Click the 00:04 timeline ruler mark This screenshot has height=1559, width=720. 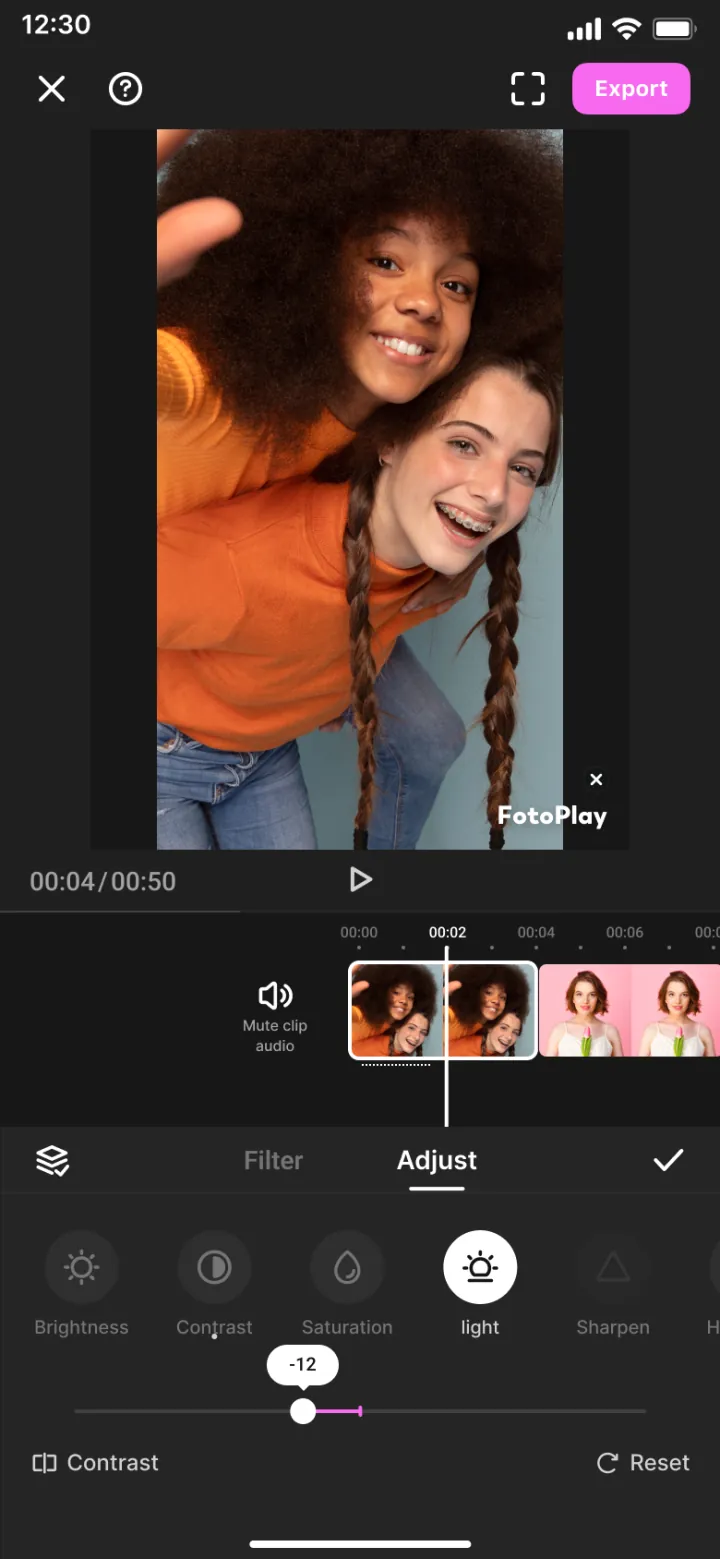tap(536, 932)
